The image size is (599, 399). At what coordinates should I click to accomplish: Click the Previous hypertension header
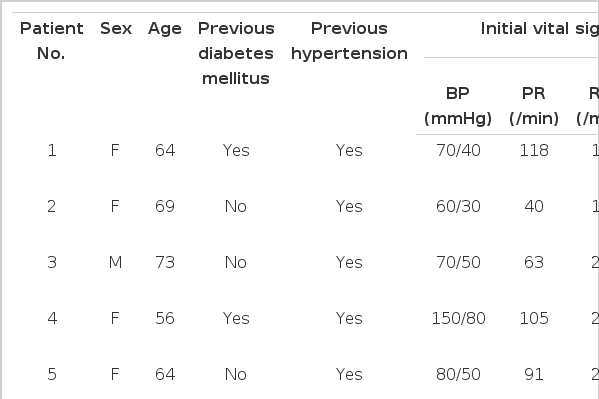coord(349,41)
